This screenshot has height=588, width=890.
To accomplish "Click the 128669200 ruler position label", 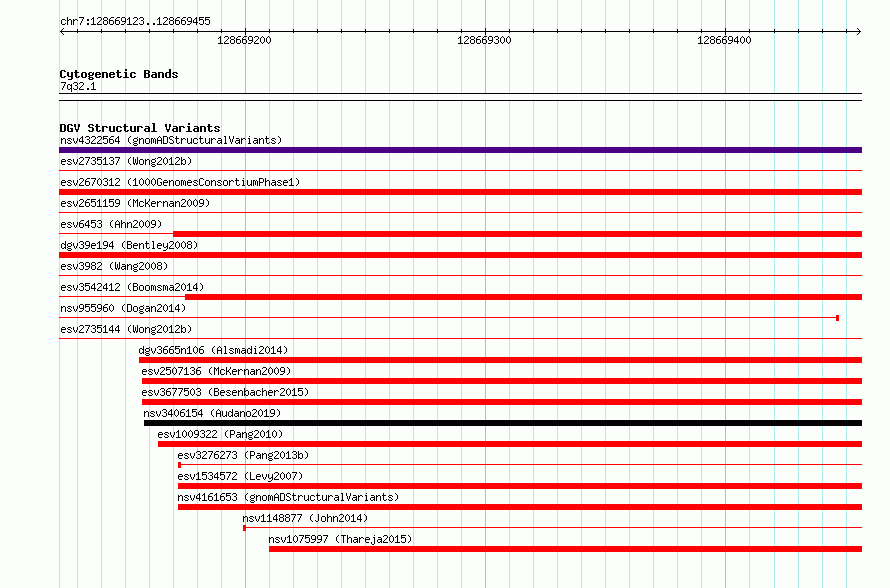I will 244,40.
